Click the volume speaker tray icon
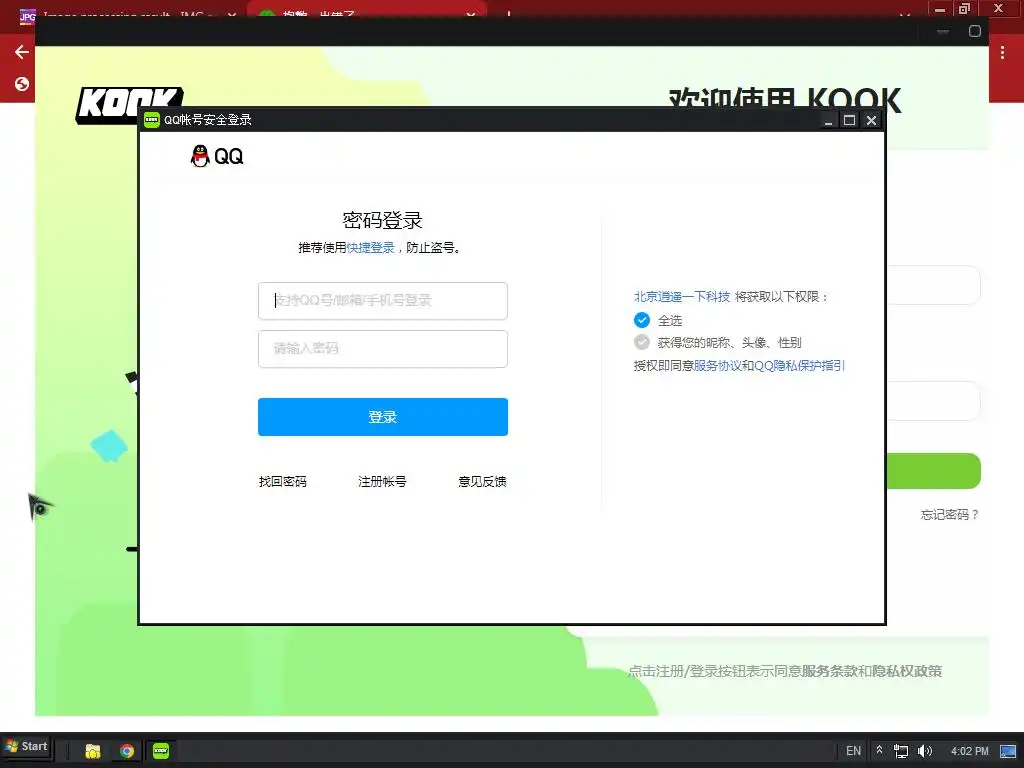The height and width of the screenshot is (768, 1024). tap(925, 752)
